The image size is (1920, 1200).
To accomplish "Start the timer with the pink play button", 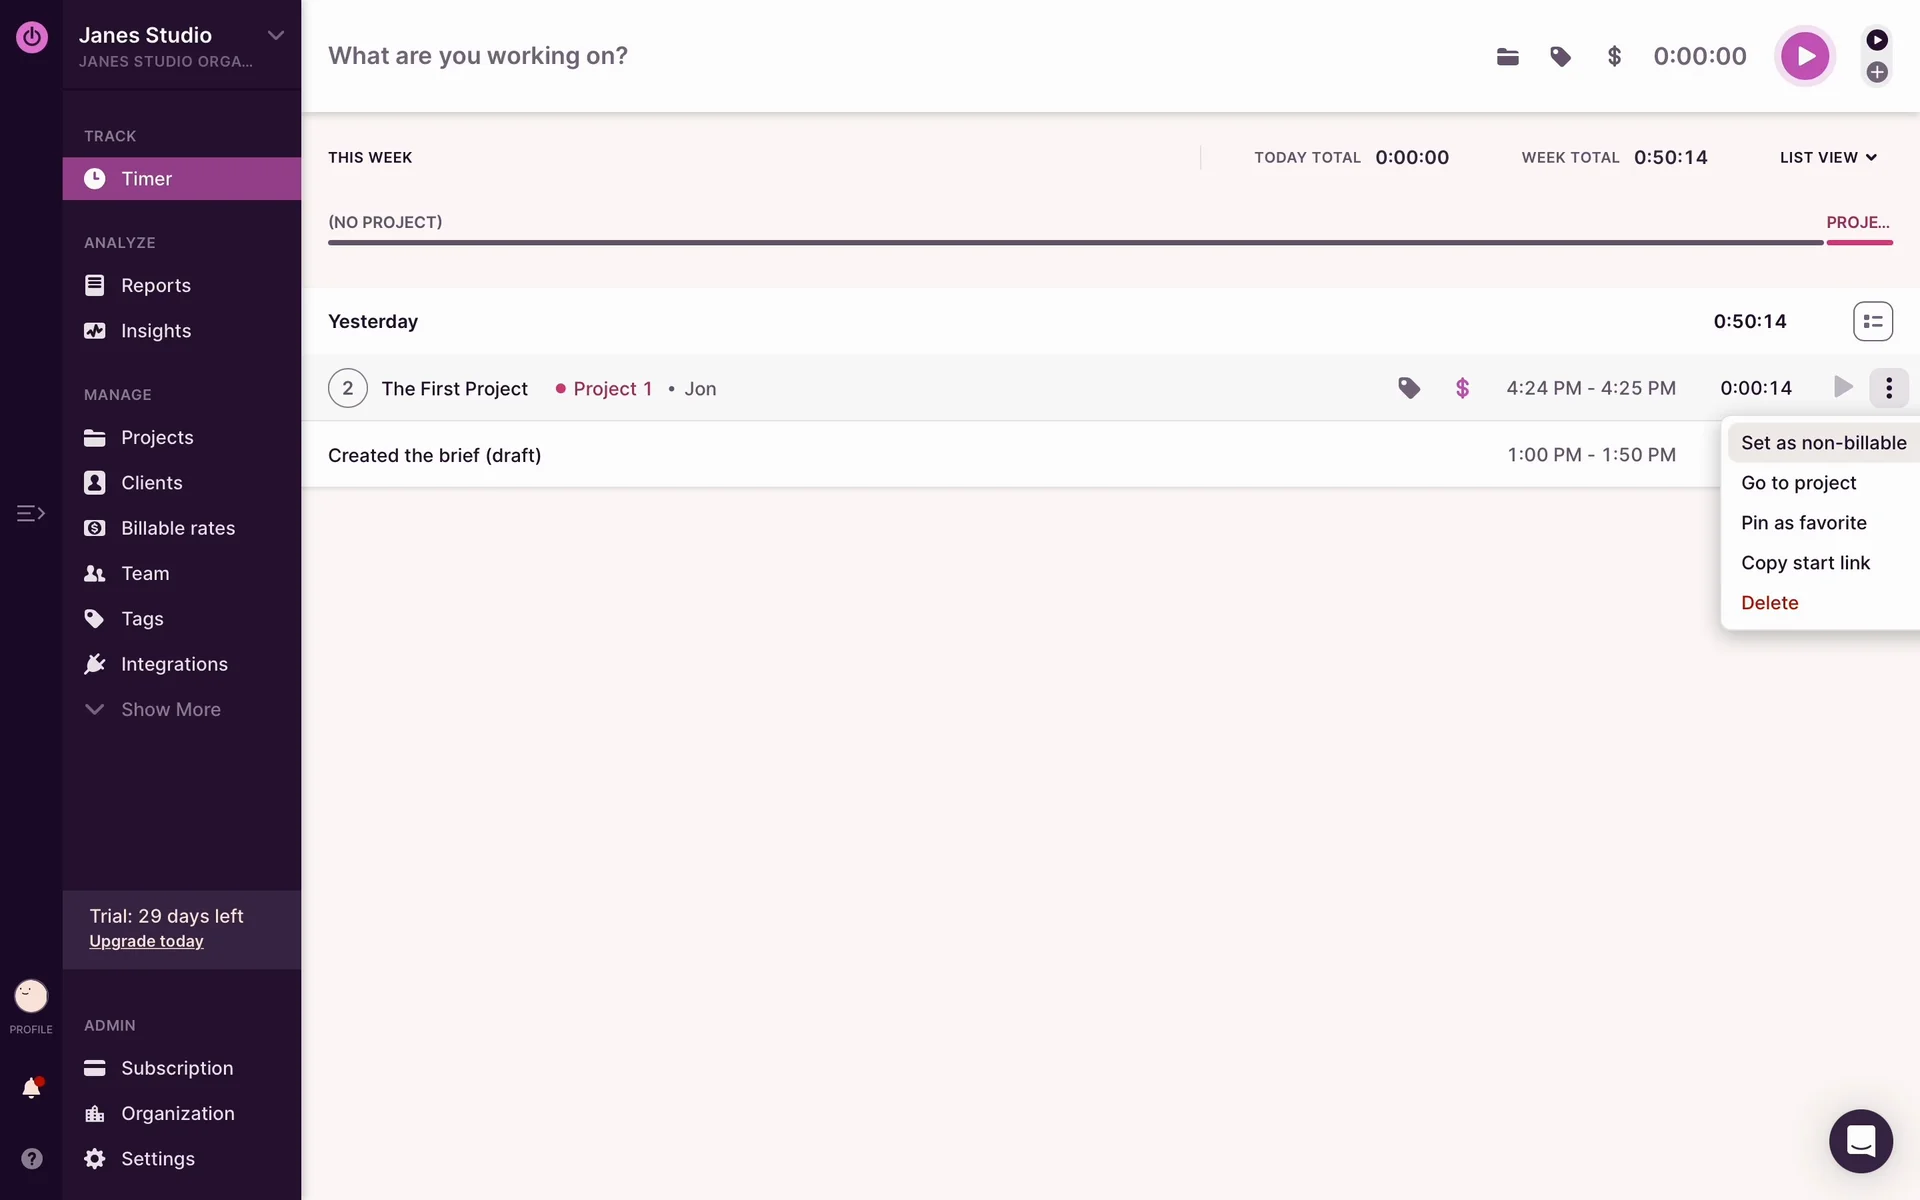I will [1804, 56].
